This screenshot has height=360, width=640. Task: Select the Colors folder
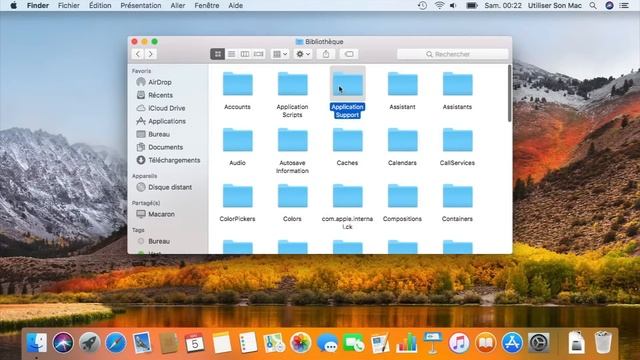tap(292, 196)
